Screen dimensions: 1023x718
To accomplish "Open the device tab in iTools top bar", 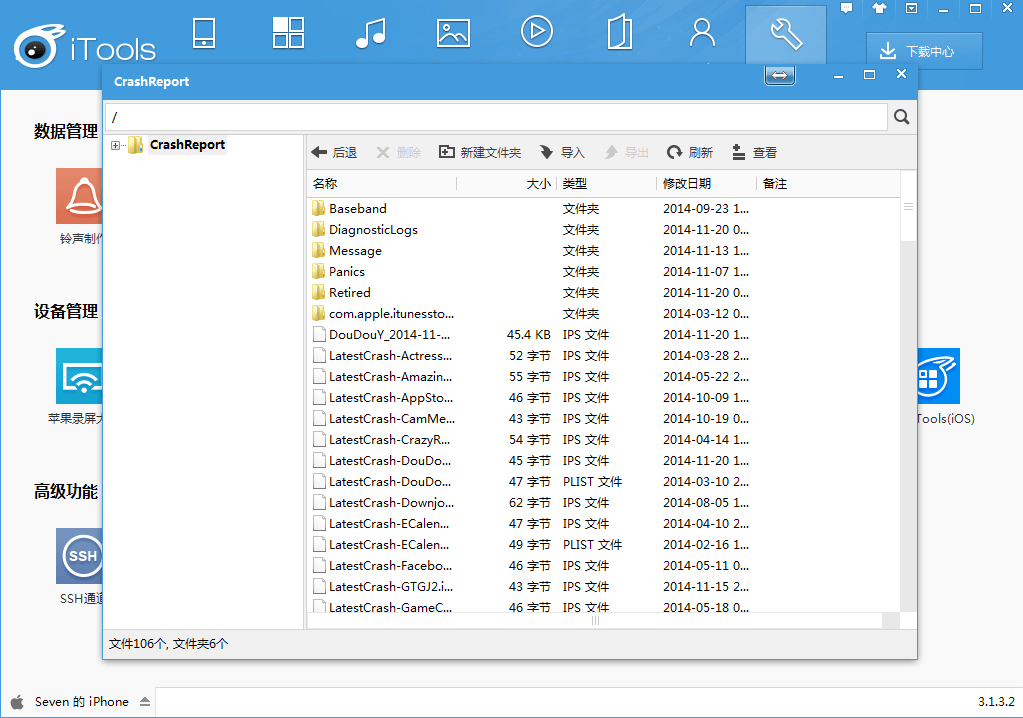I will (203, 33).
